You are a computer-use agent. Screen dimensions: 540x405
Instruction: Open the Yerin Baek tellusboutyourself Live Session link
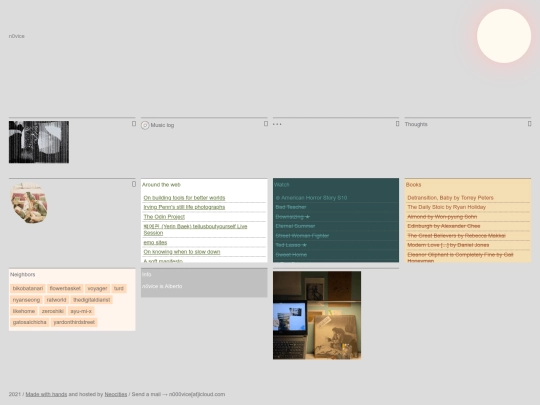(195, 229)
